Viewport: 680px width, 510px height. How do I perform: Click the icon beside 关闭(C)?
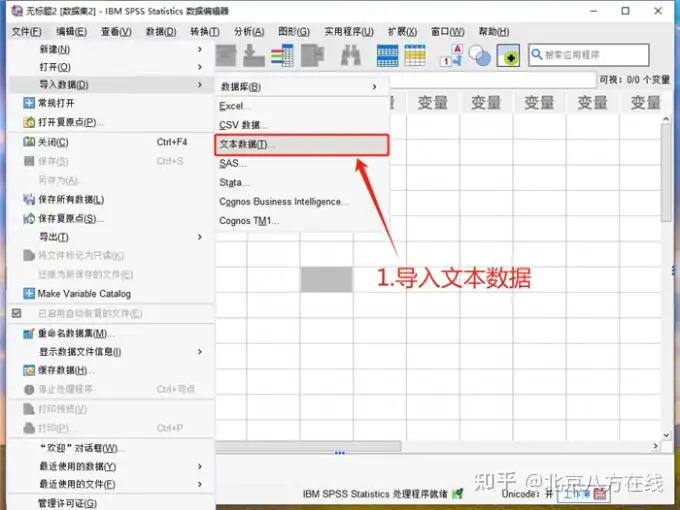pos(29,142)
